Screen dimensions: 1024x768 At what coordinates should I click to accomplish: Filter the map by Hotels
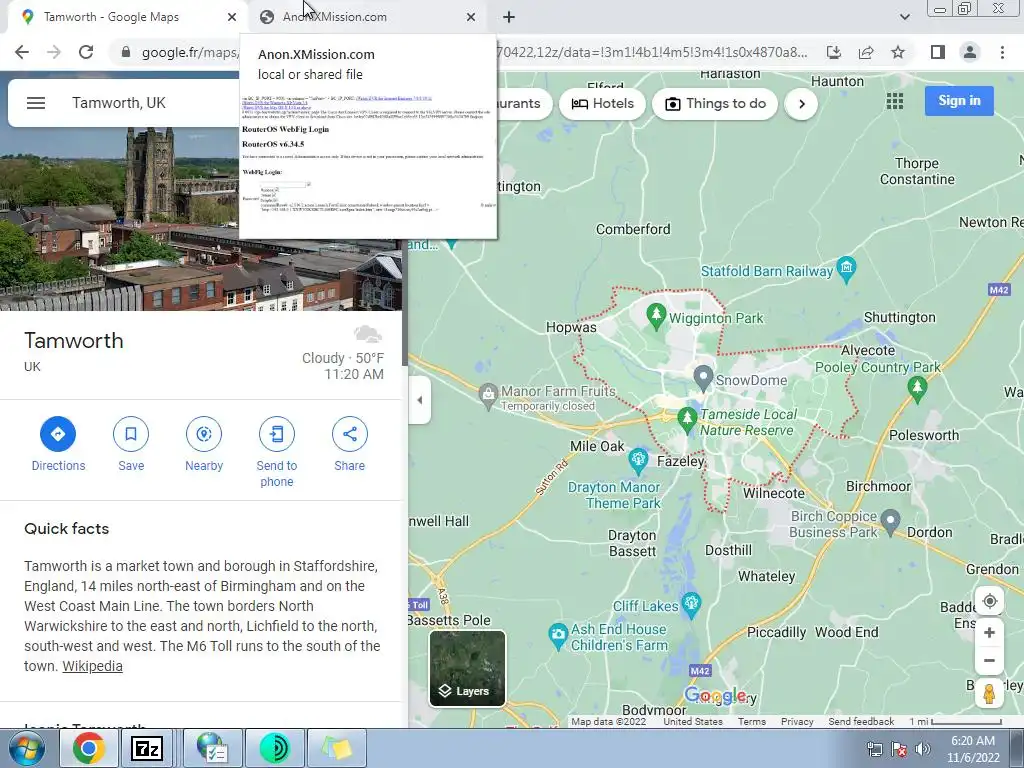pos(602,104)
